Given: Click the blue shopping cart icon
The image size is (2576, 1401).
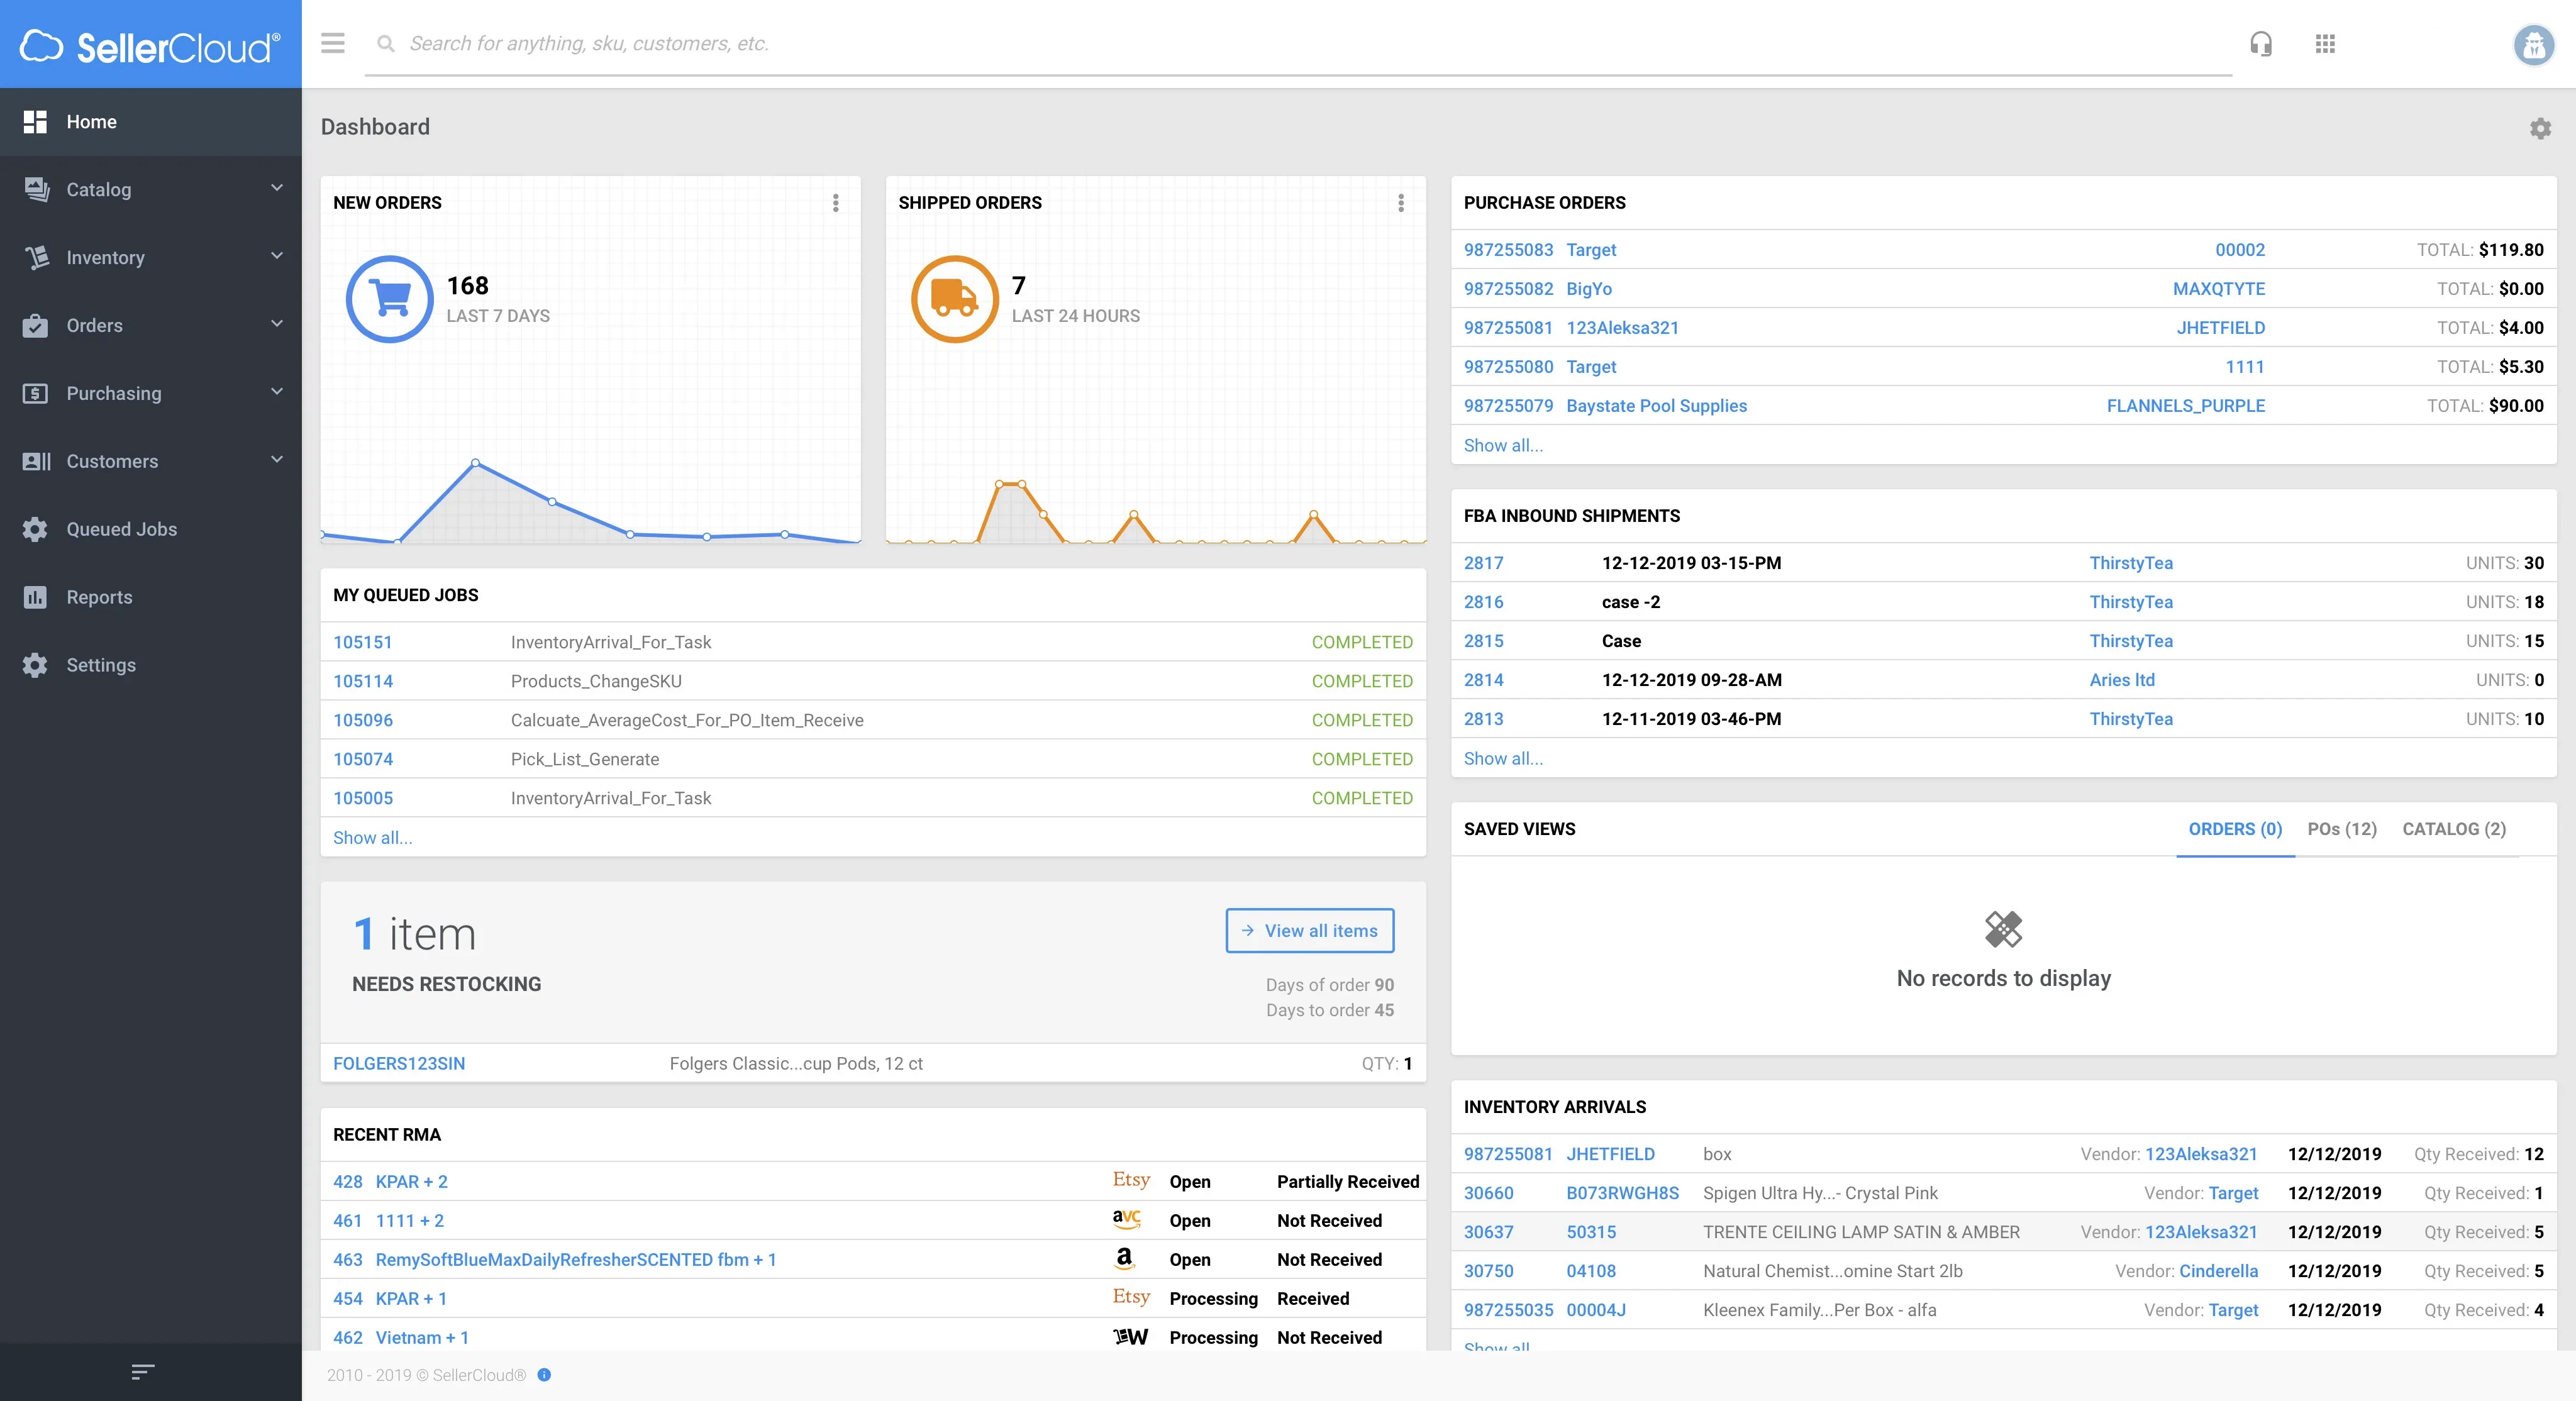Looking at the screenshot, I should 389,299.
